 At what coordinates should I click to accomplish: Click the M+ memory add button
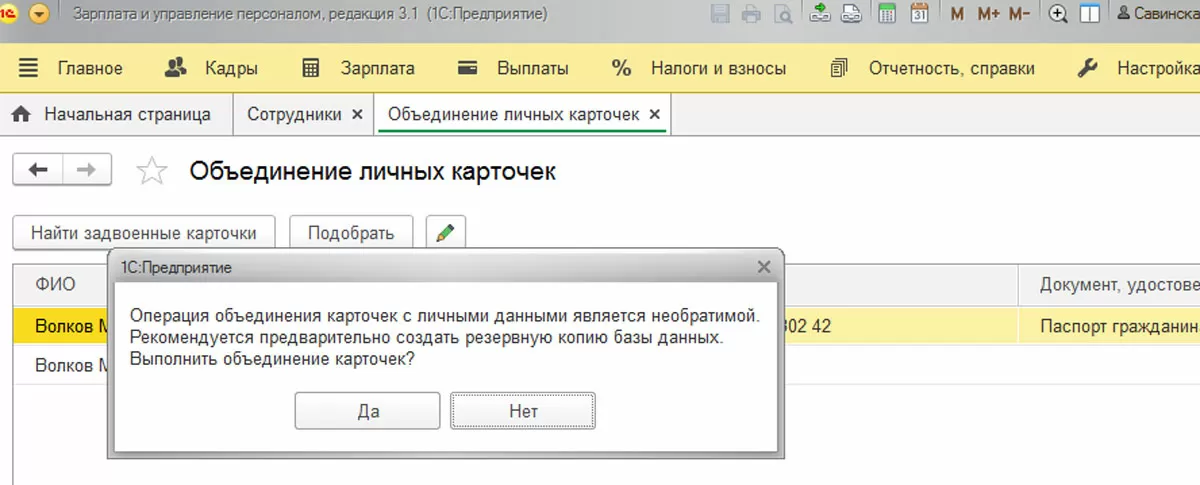tap(988, 14)
